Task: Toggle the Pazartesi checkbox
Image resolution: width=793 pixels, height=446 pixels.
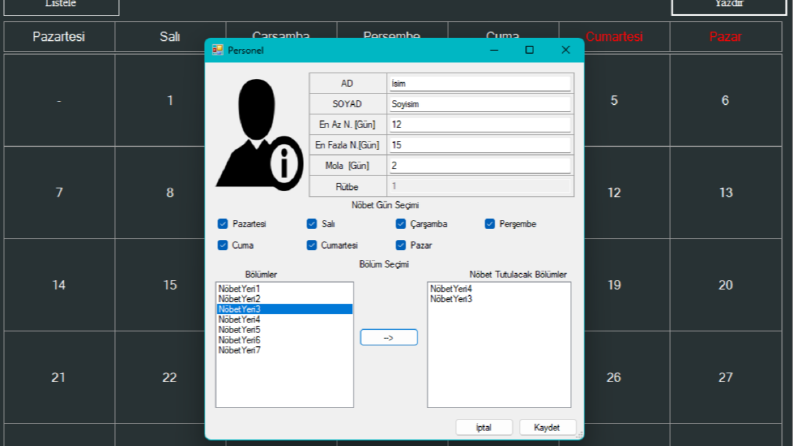Action: (223, 224)
